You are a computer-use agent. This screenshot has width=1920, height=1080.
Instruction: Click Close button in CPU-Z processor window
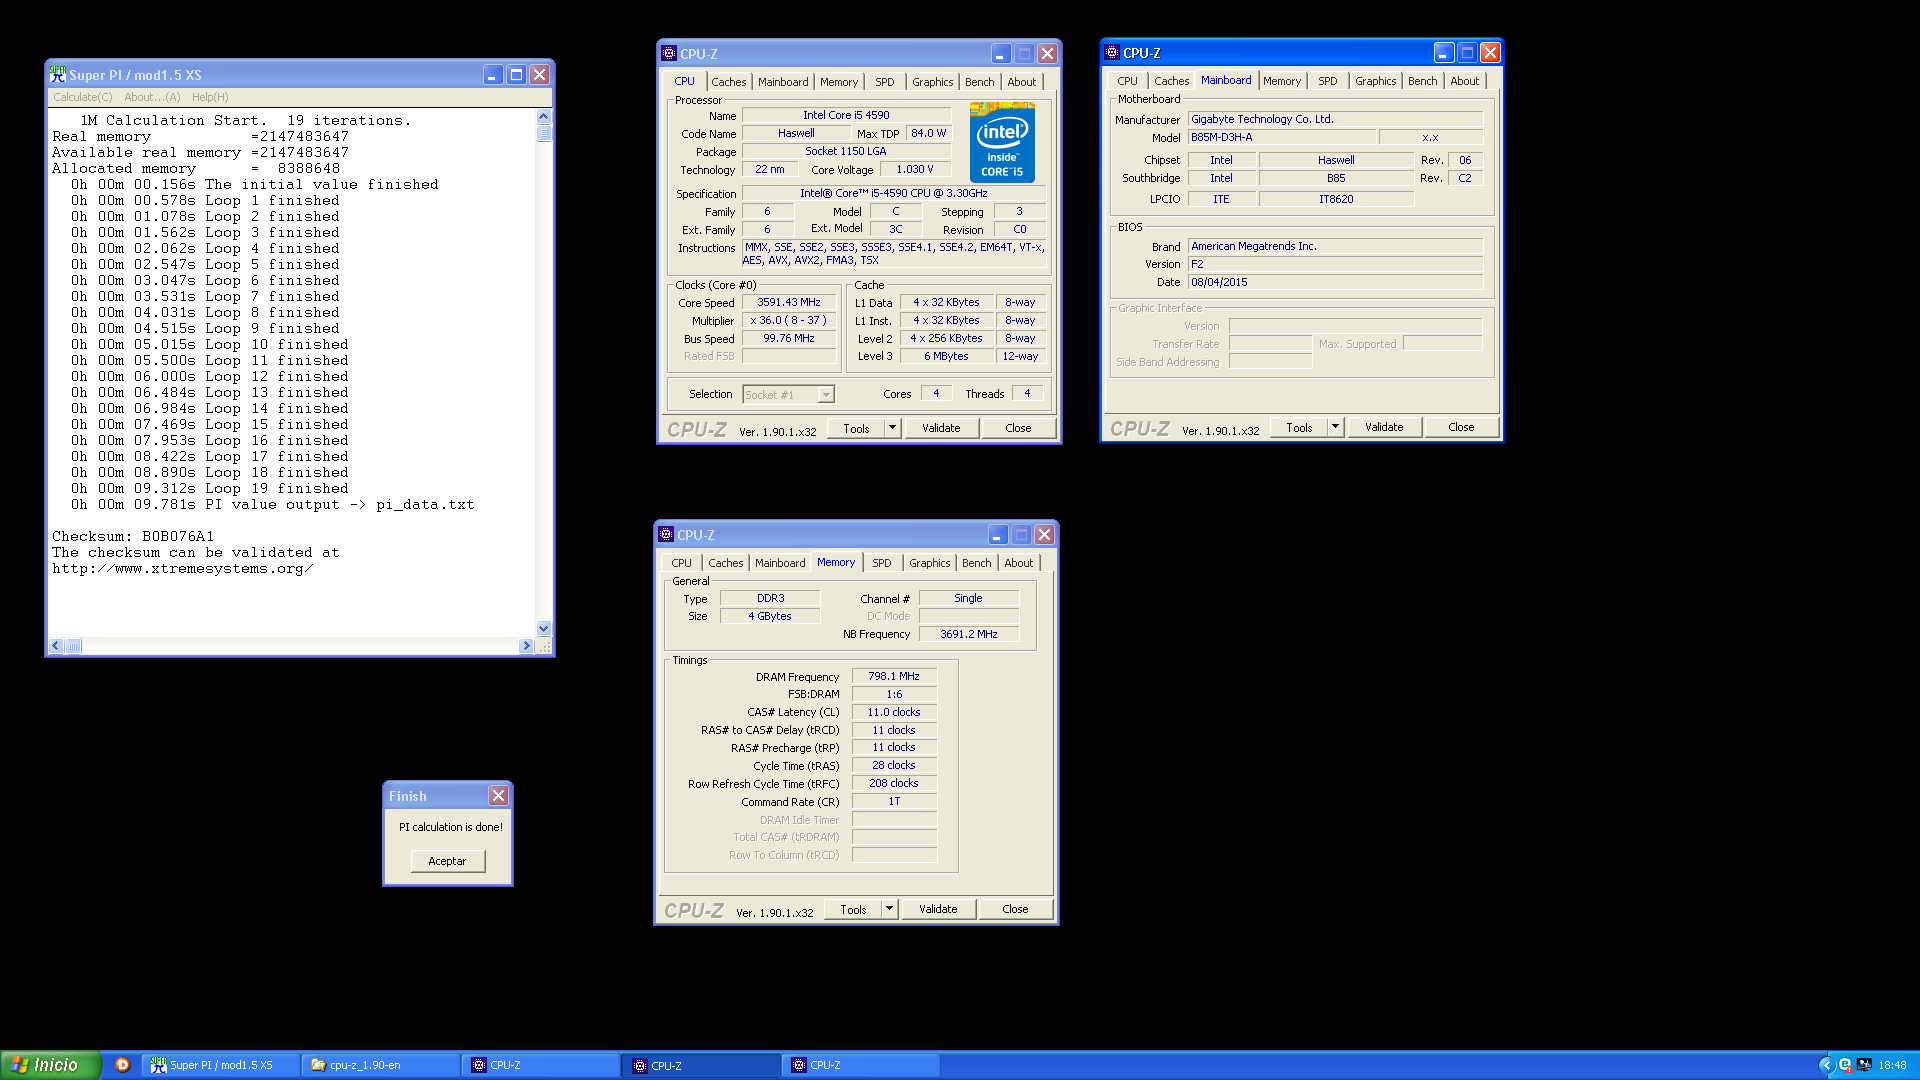(1018, 428)
